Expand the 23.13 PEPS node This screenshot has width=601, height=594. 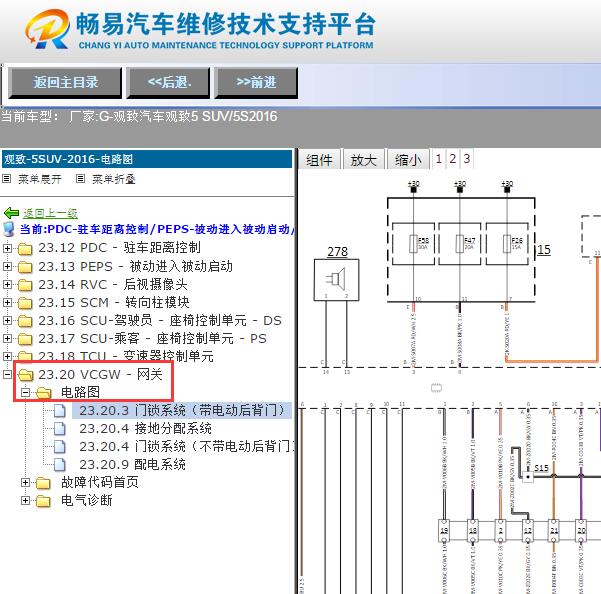tap(7, 266)
